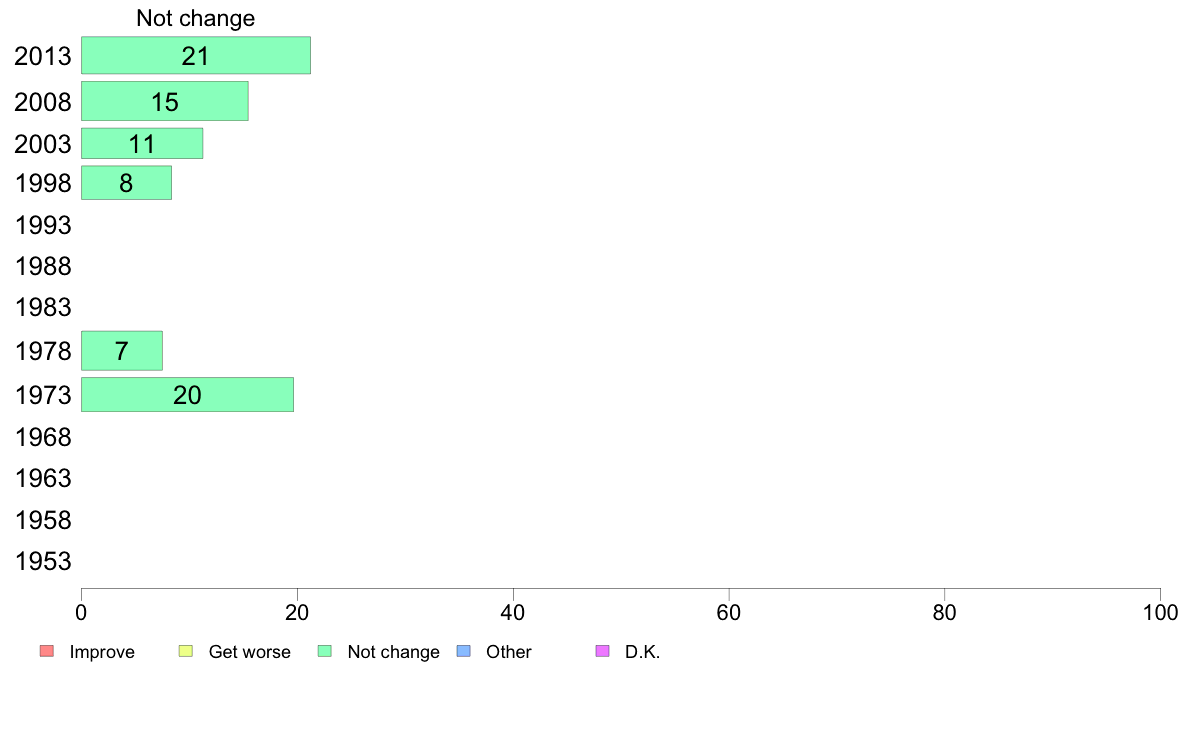Viewport: 1188px width, 736px height.
Task: Click the D.K. legend label
Action: pyautogui.click(x=642, y=652)
